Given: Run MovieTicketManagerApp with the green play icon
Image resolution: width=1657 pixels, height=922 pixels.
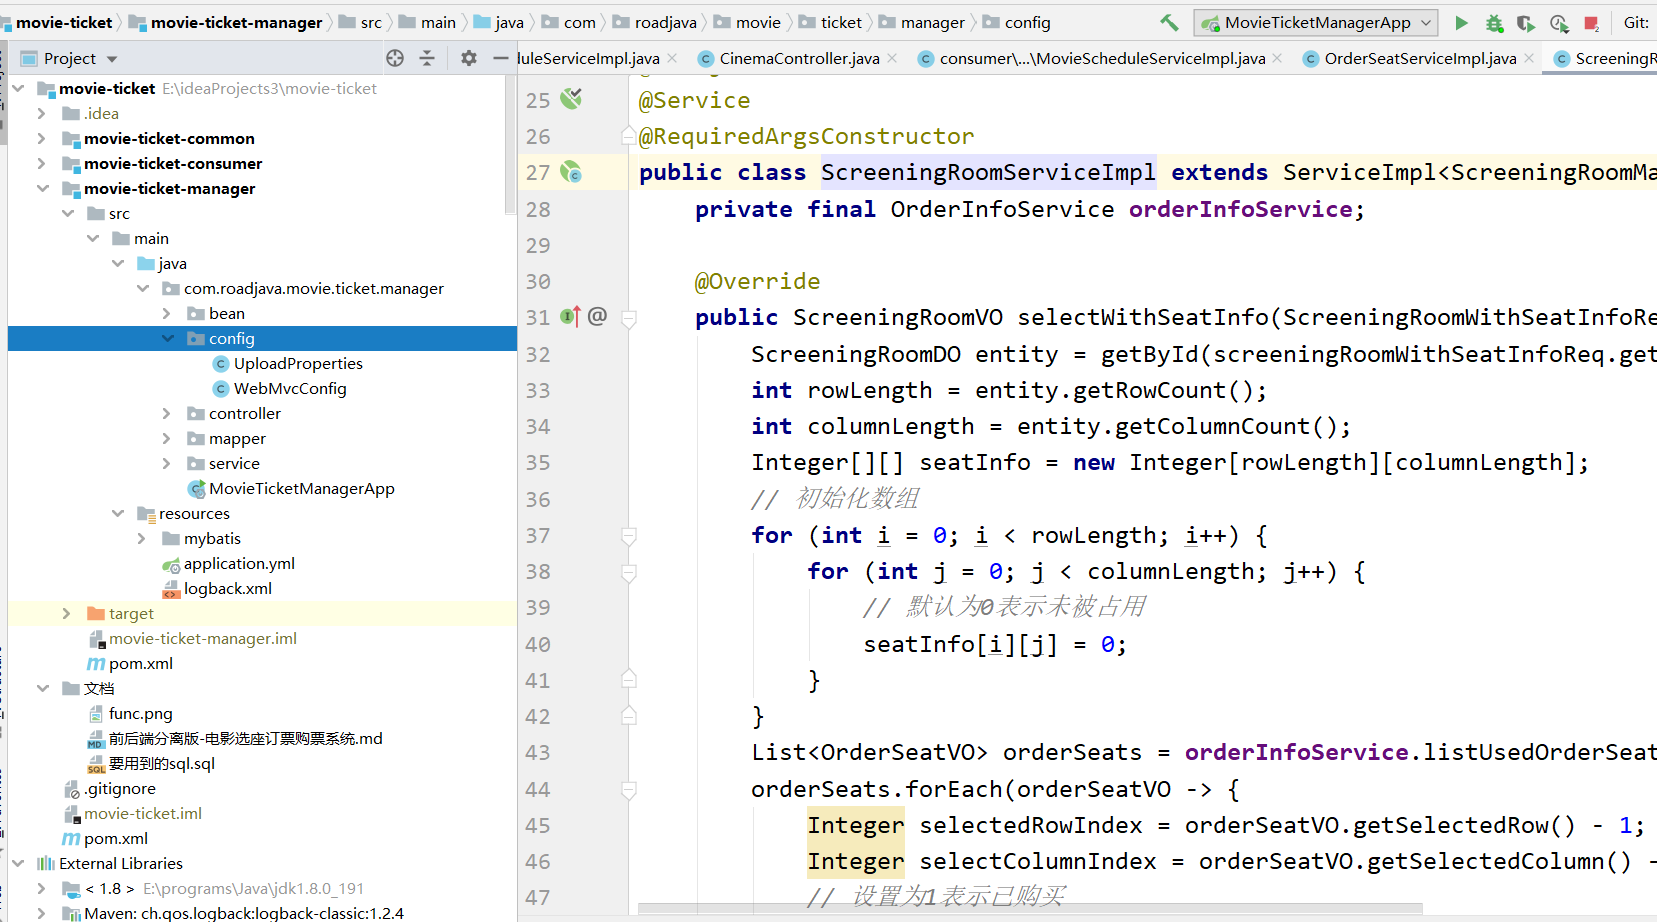Looking at the screenshot, I should click(1461, 22).
